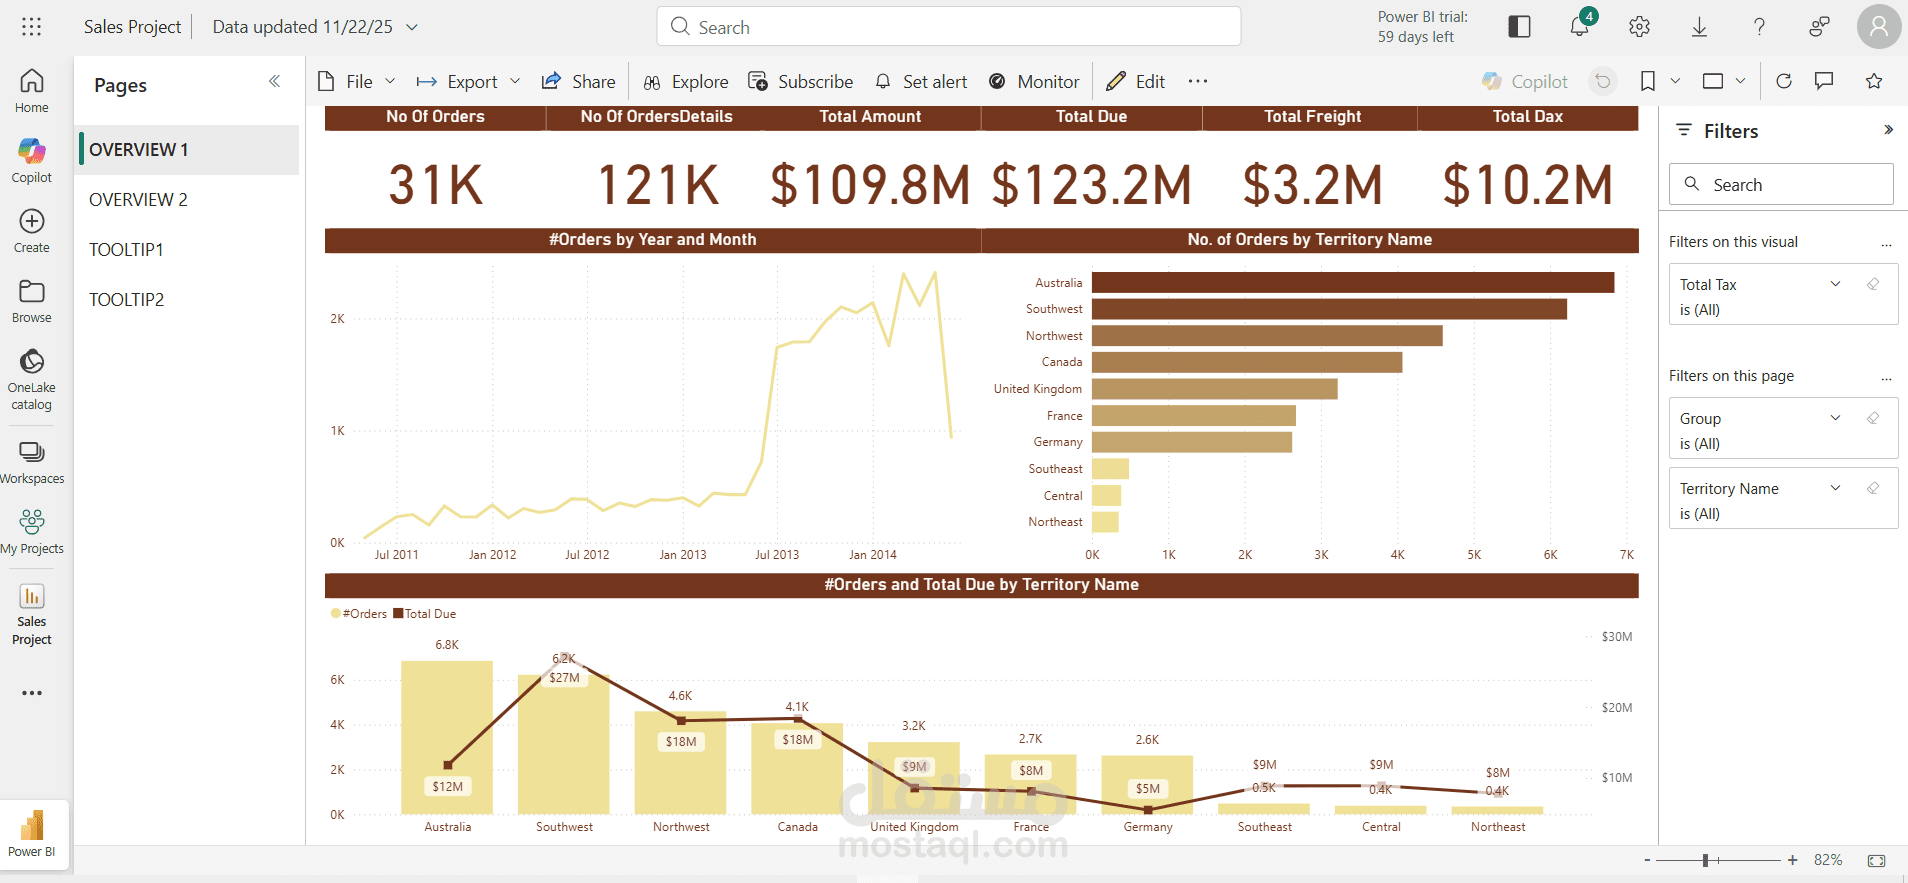1908x883 pixels.
Task: Click the Edit button
Action: click(1136, 81)
